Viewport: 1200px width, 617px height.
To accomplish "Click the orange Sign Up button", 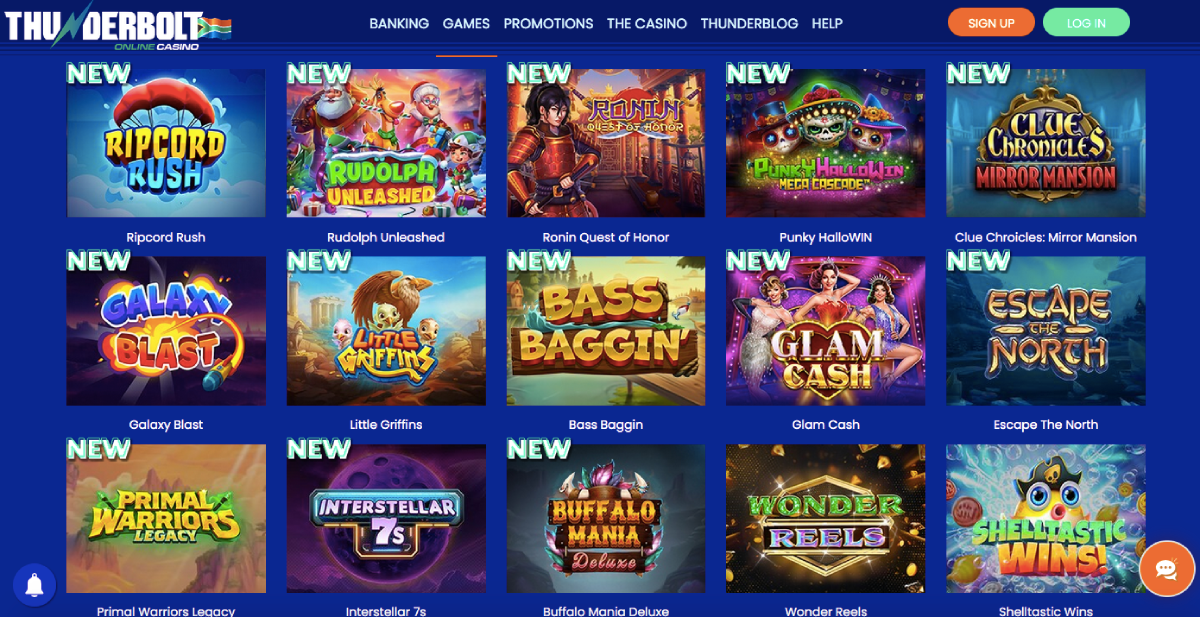I will click(991, 23).
